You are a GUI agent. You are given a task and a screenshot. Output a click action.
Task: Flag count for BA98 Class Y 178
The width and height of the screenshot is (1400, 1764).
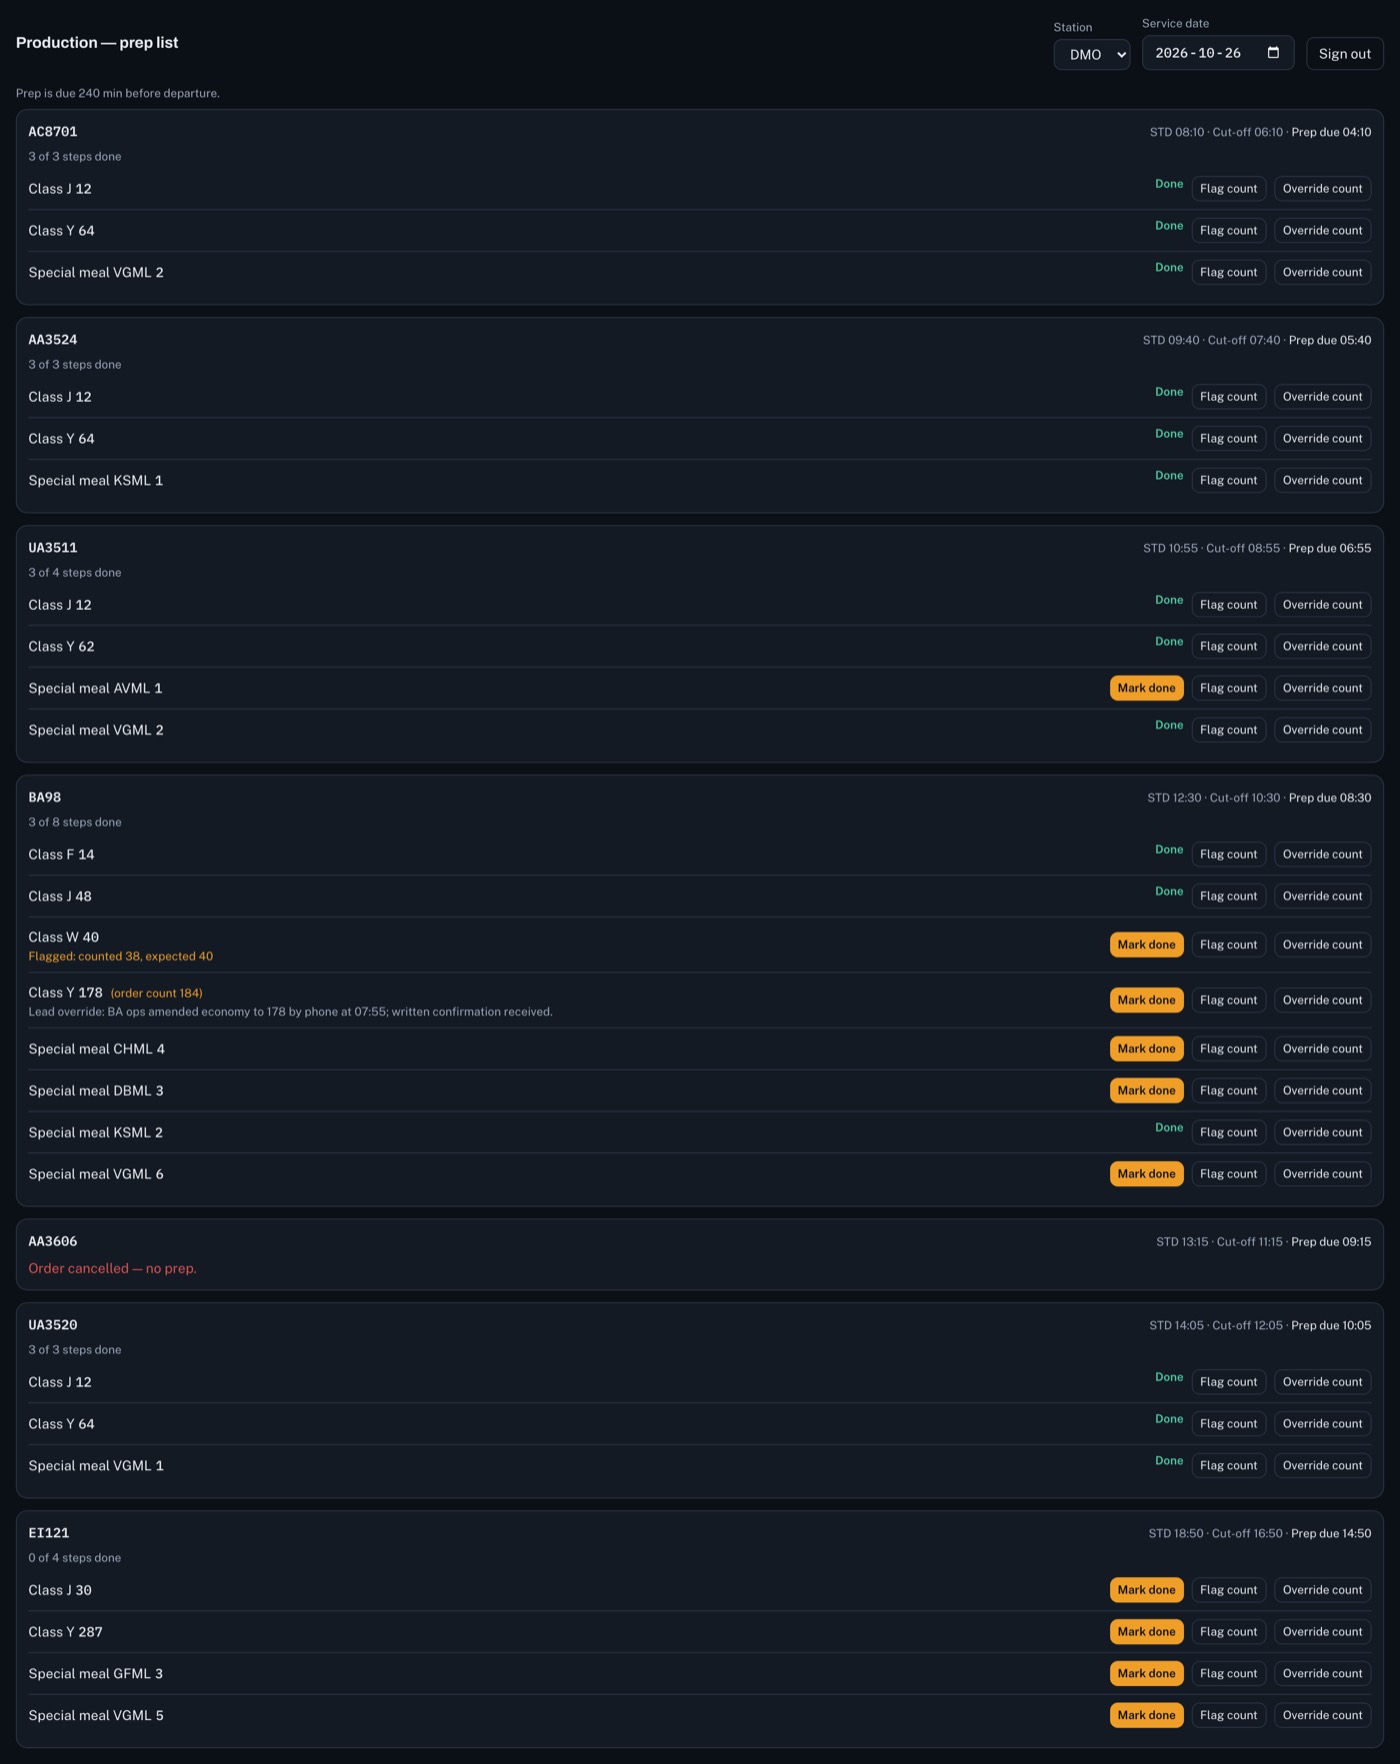tap(1229, 1000)
